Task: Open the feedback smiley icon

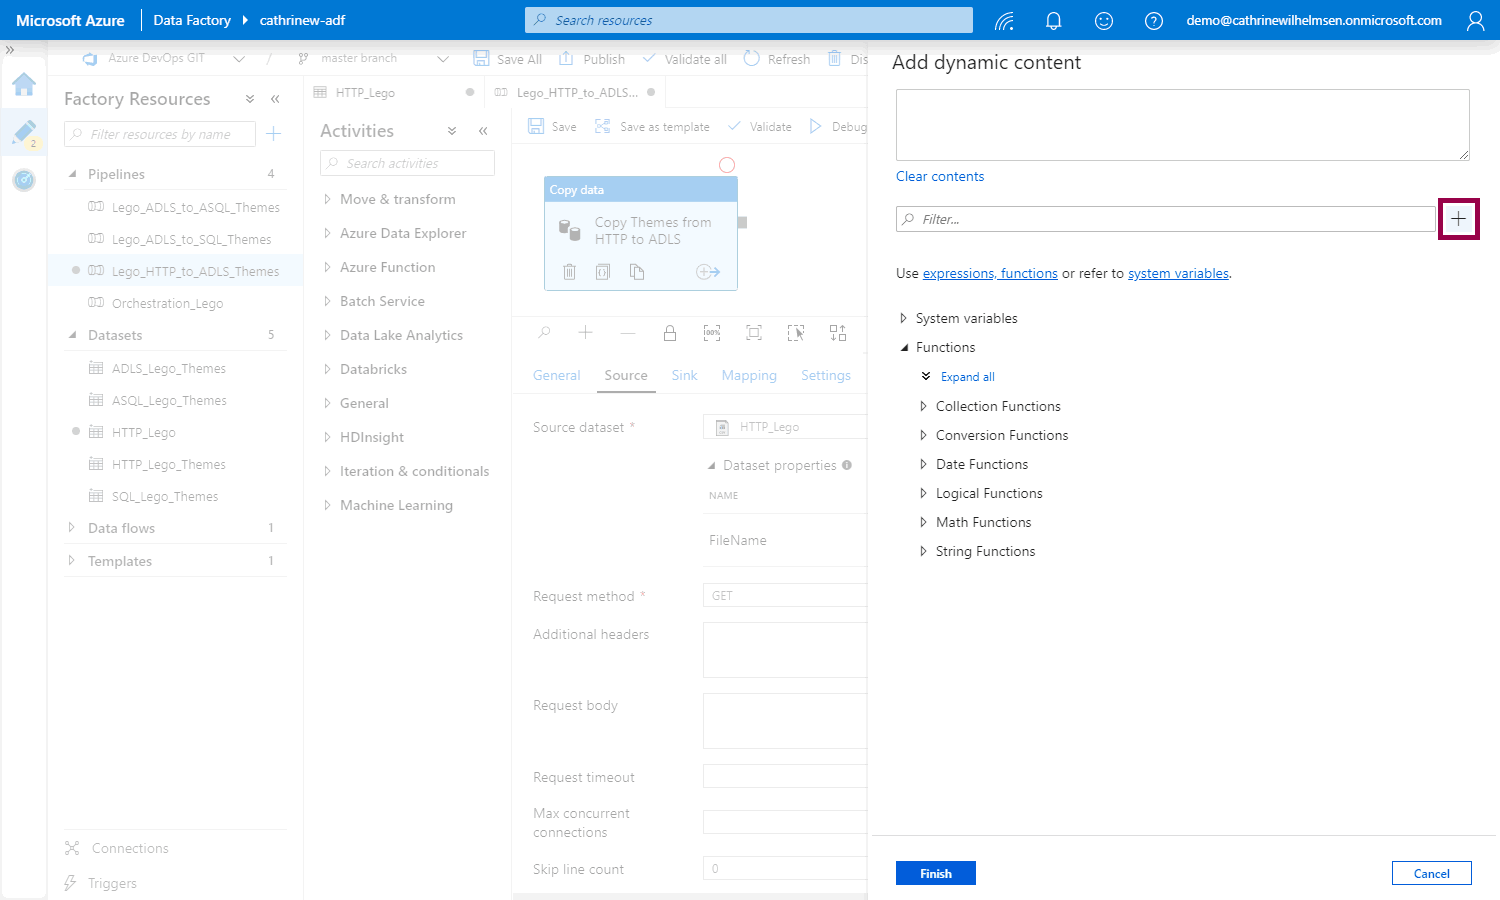Action: pos(1103,21)
